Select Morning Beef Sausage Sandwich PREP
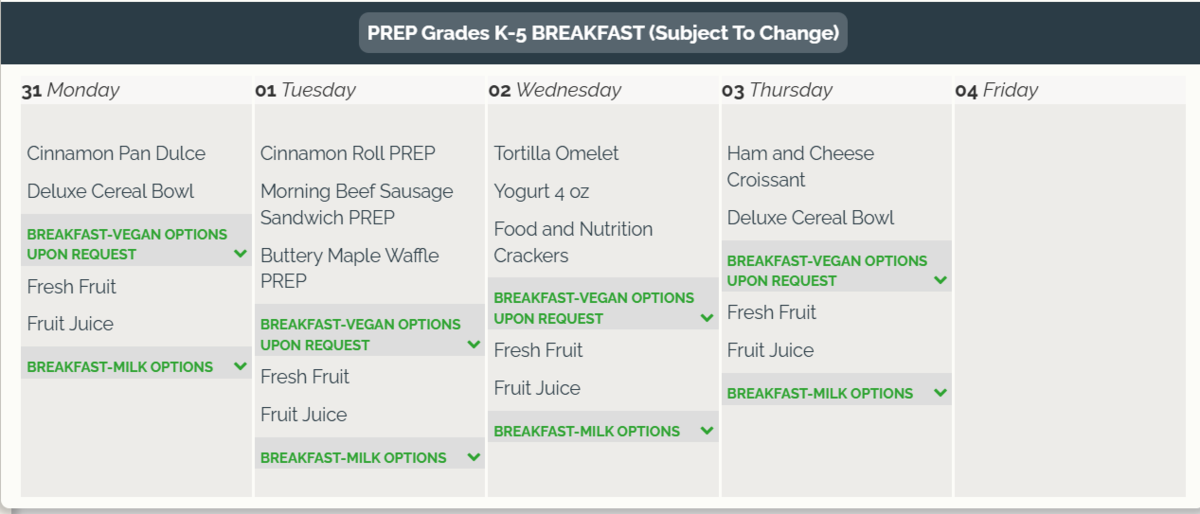Viewport: 1200px width, 514px height. (x=357, y=204)
